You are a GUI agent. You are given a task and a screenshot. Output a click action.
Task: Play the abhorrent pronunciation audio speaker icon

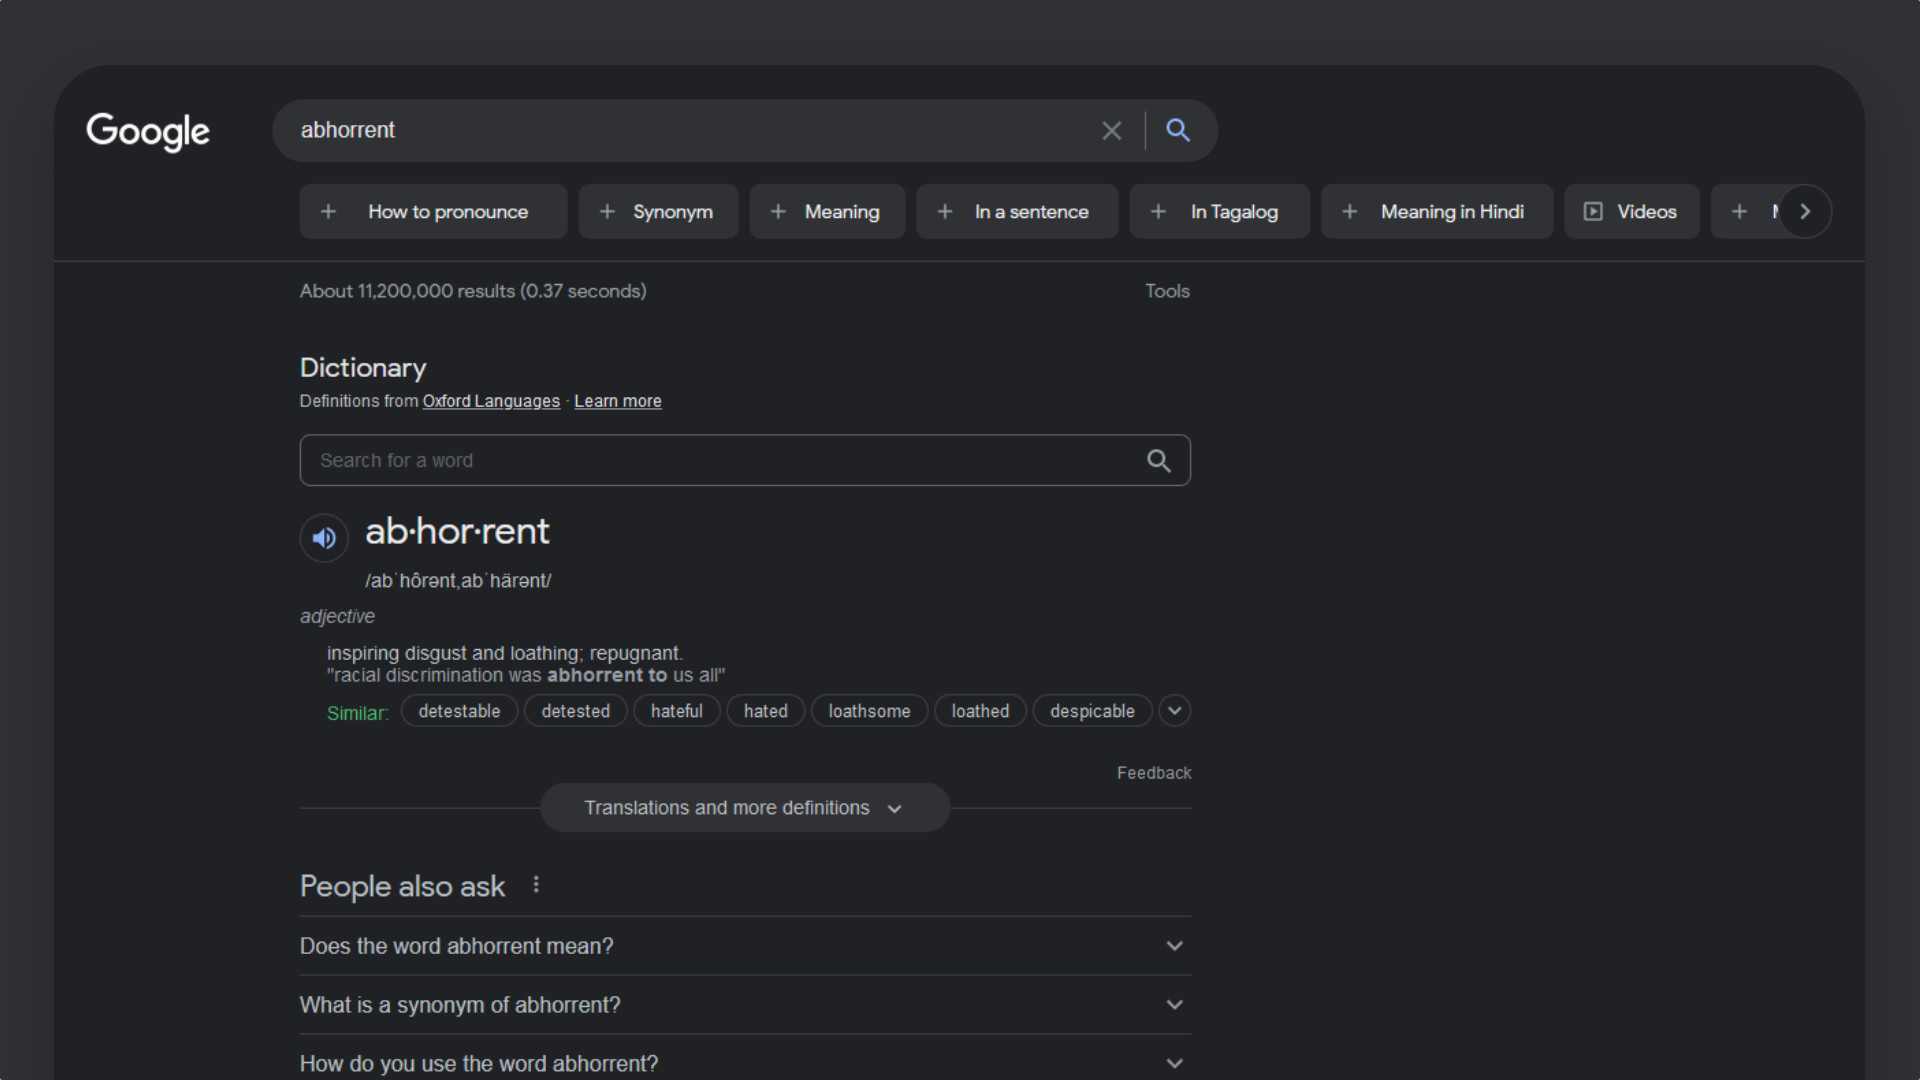pos(324,538)
